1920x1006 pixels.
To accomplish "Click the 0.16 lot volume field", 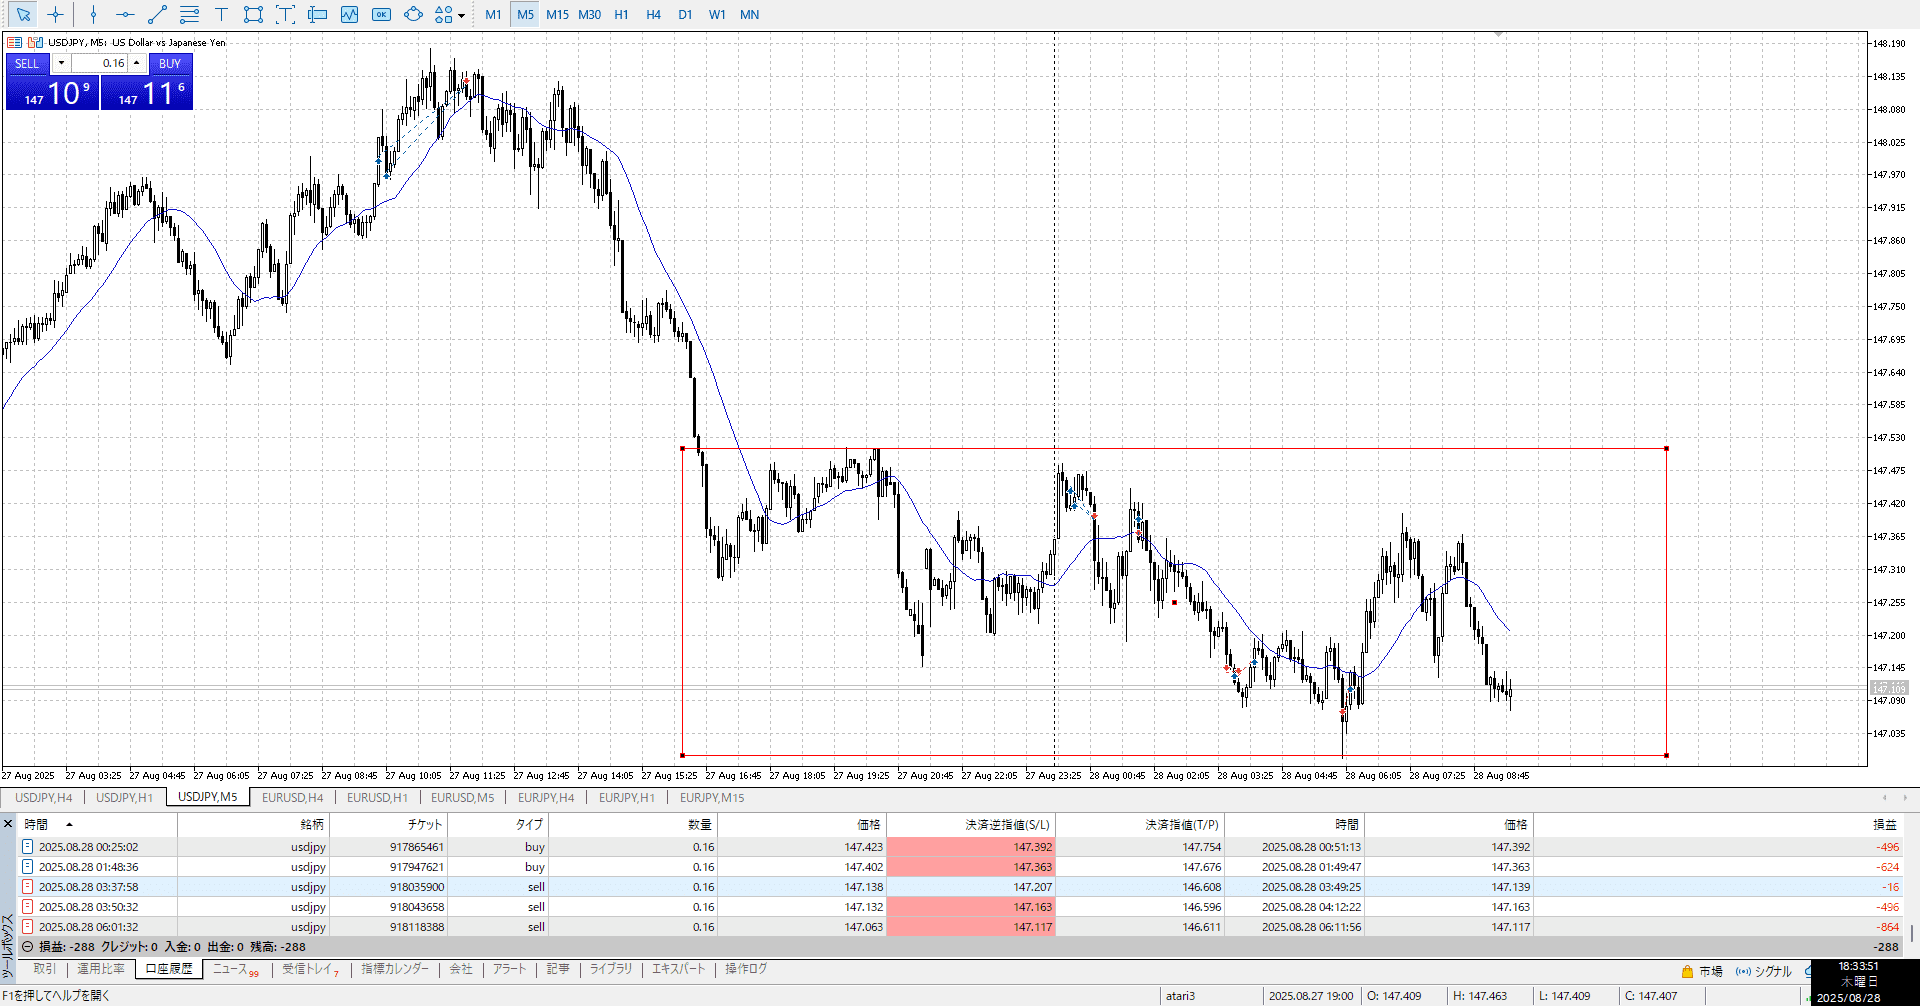I will [x=100, y=63].
